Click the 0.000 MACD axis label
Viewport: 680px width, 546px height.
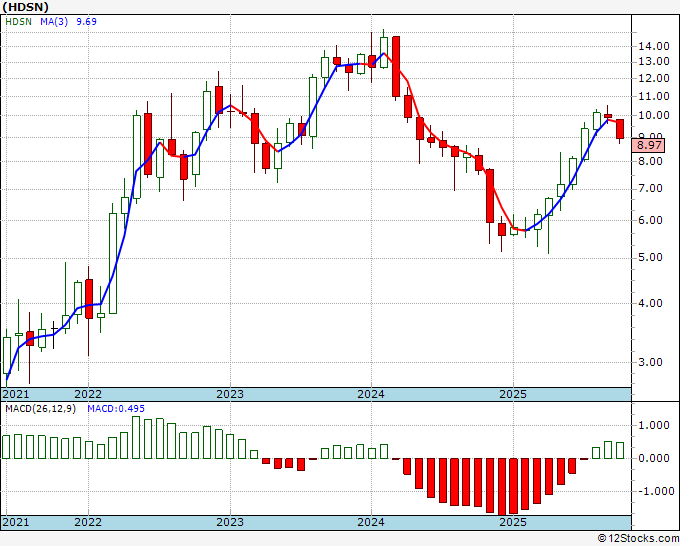pos(654,458)
